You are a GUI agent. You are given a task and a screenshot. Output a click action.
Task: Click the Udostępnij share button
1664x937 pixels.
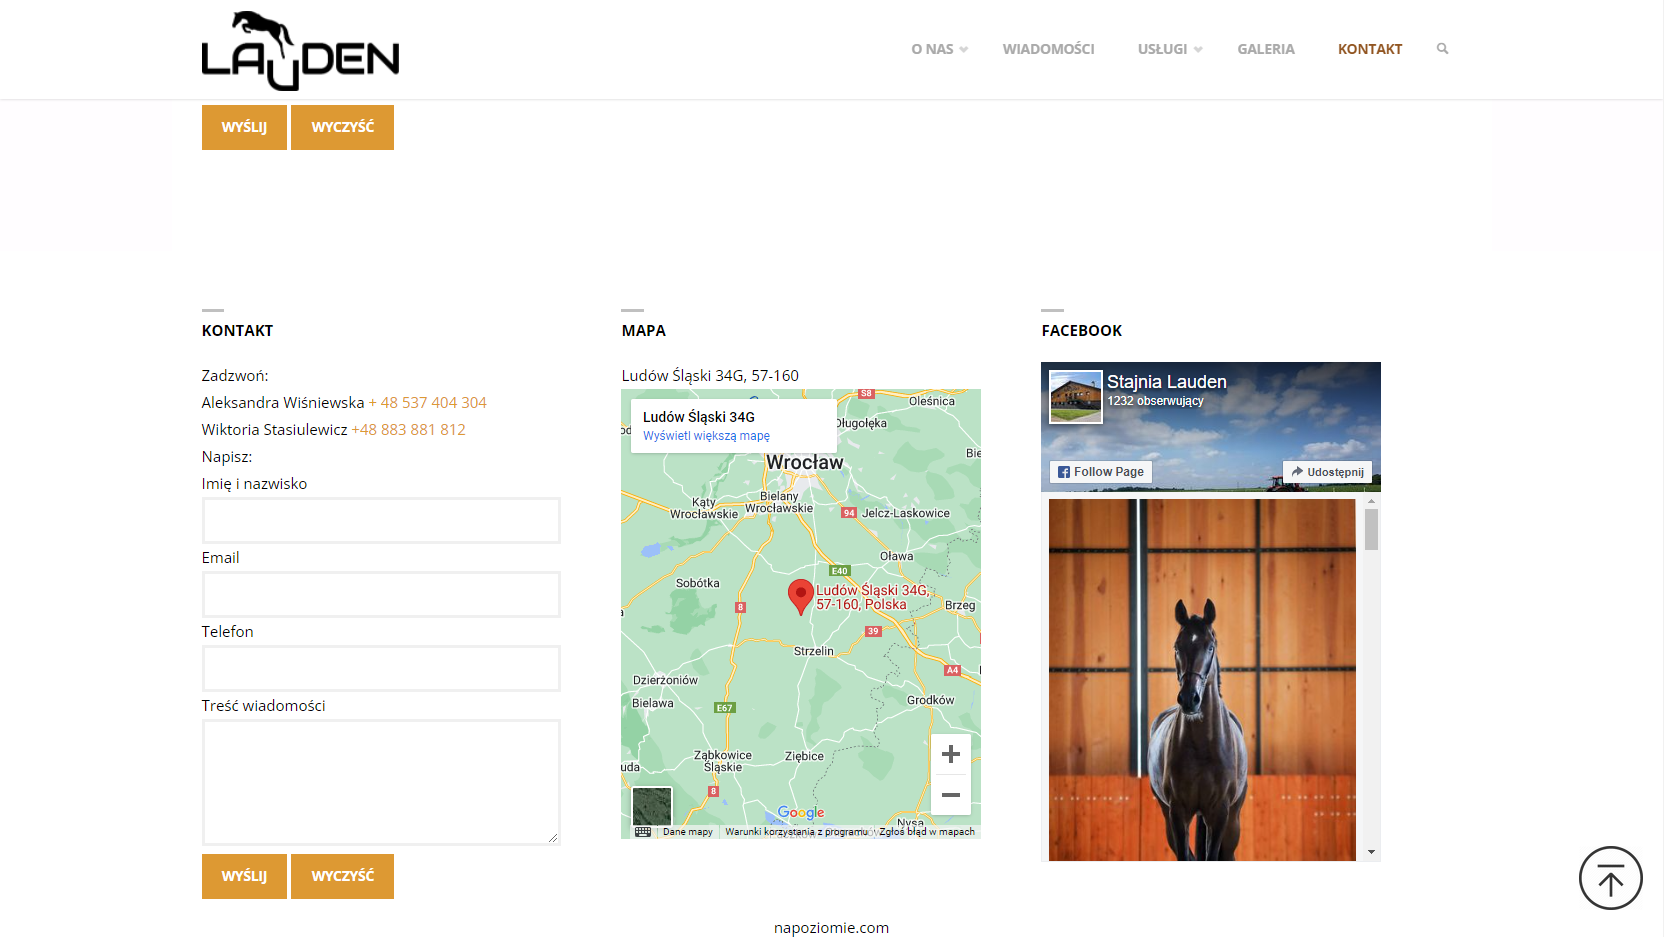[1327, 472]
